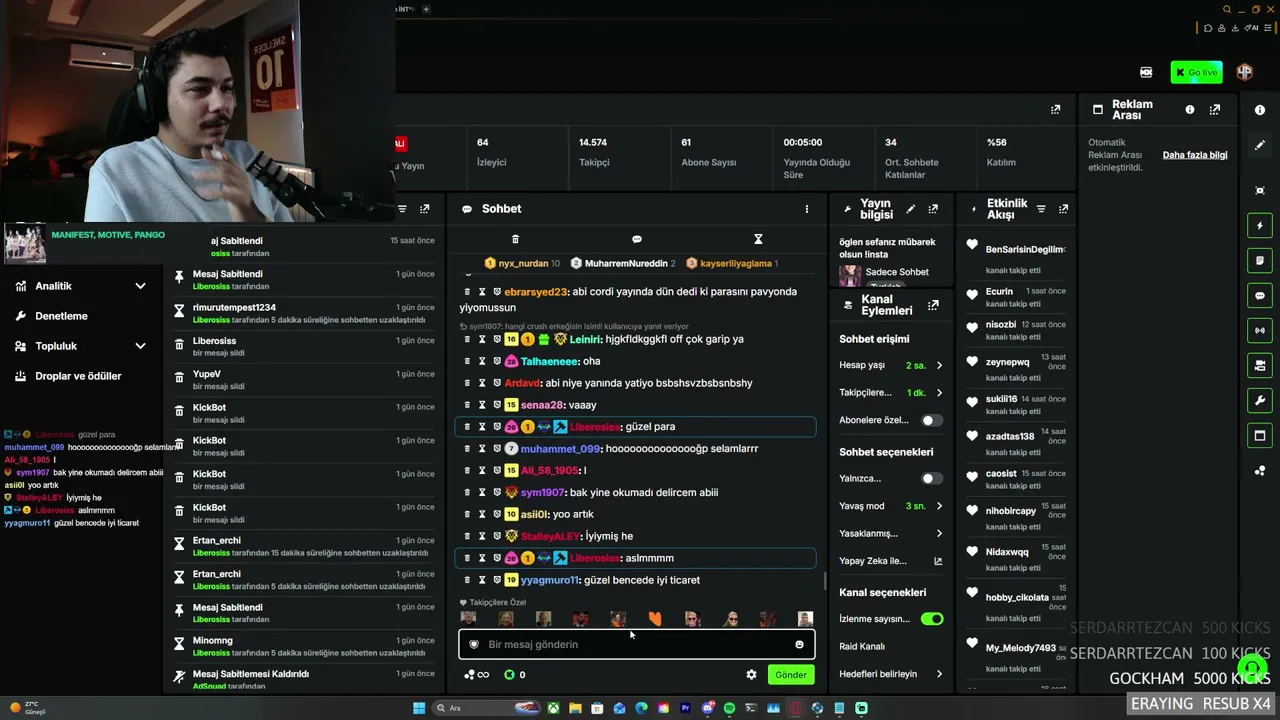Toggle the Yalnızca... chat option switch
This screenshot has width=1280, height=720.
click(x=931, y=479)
